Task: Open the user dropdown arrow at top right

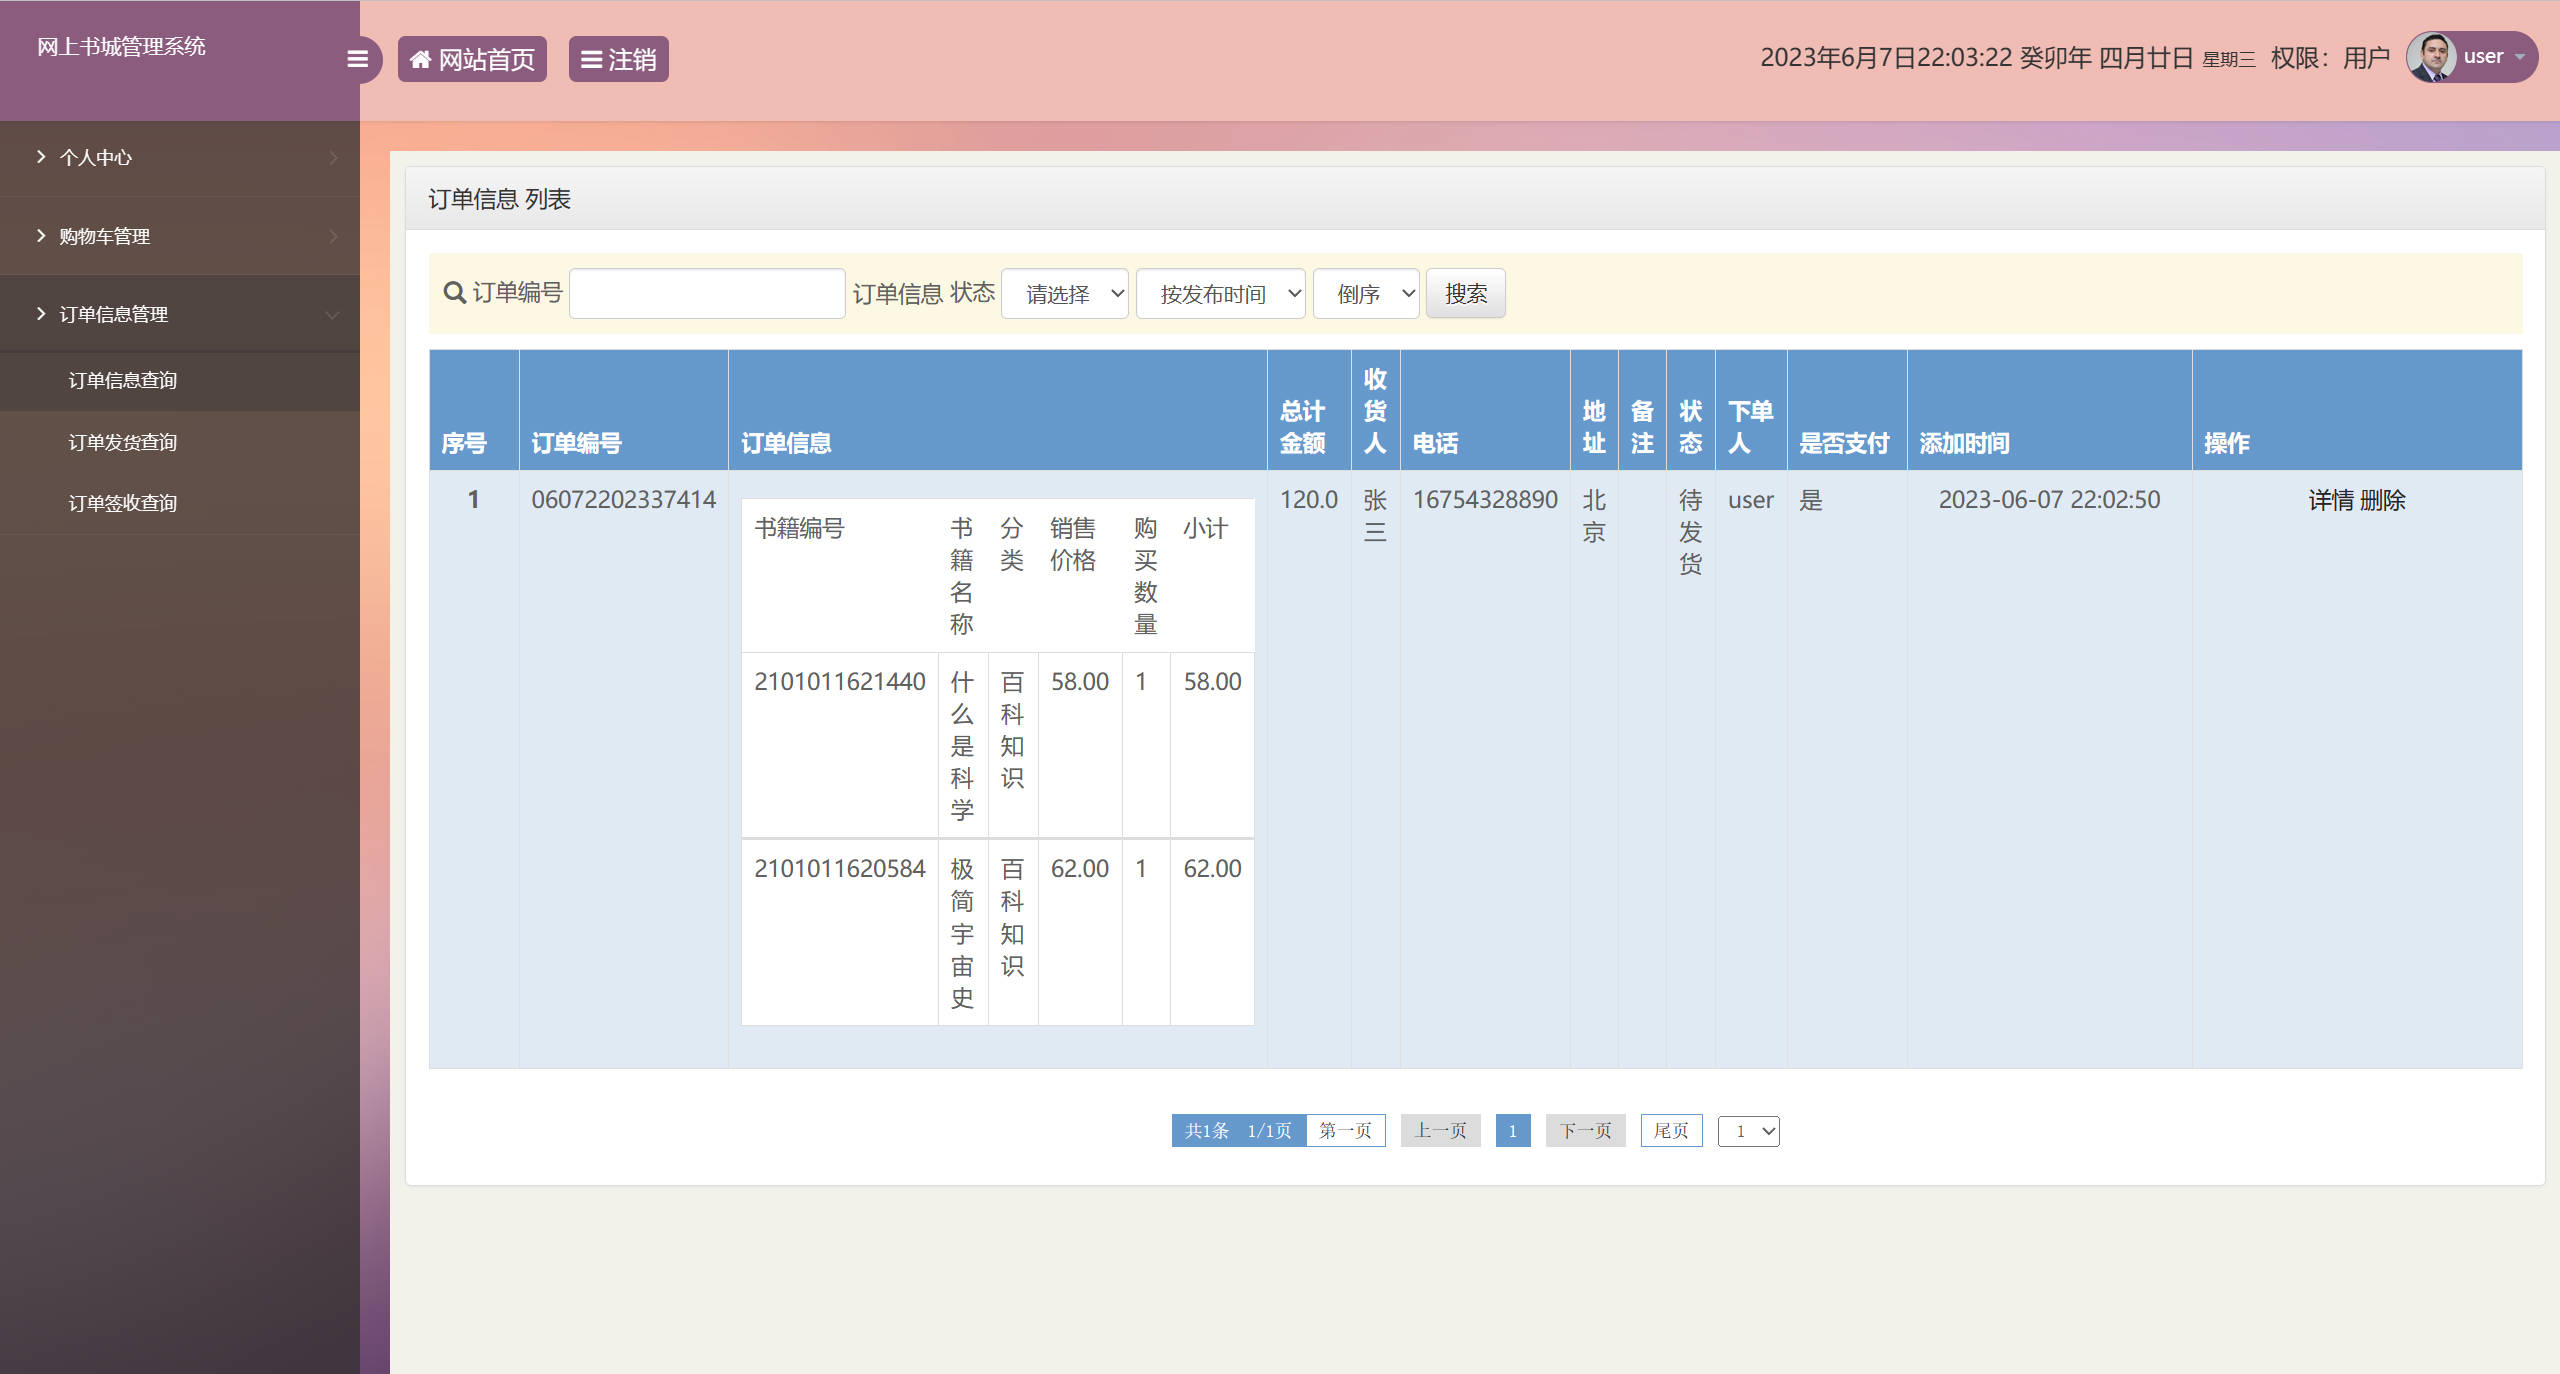Action: coord(2521,57)
